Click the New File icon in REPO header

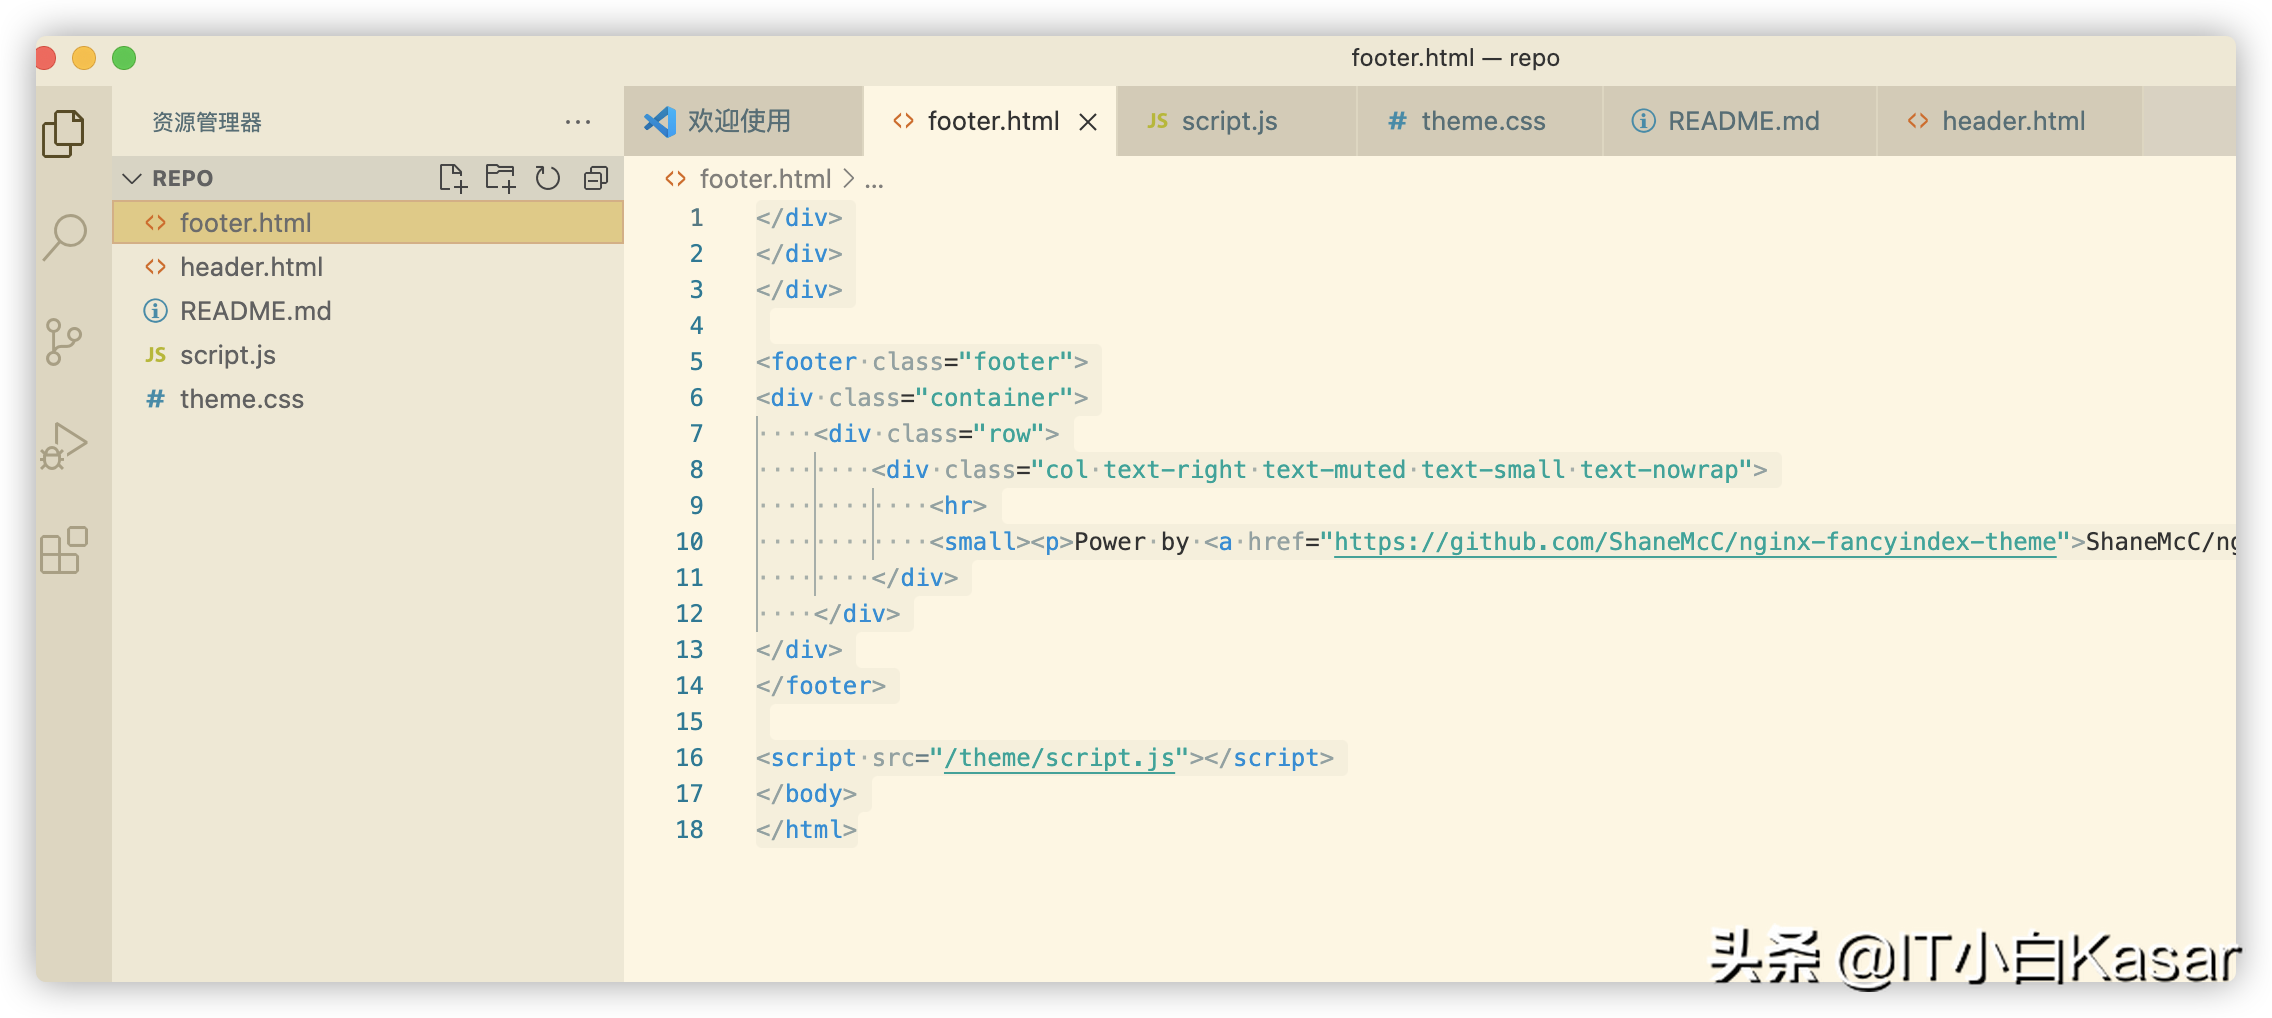click(453, 178)
